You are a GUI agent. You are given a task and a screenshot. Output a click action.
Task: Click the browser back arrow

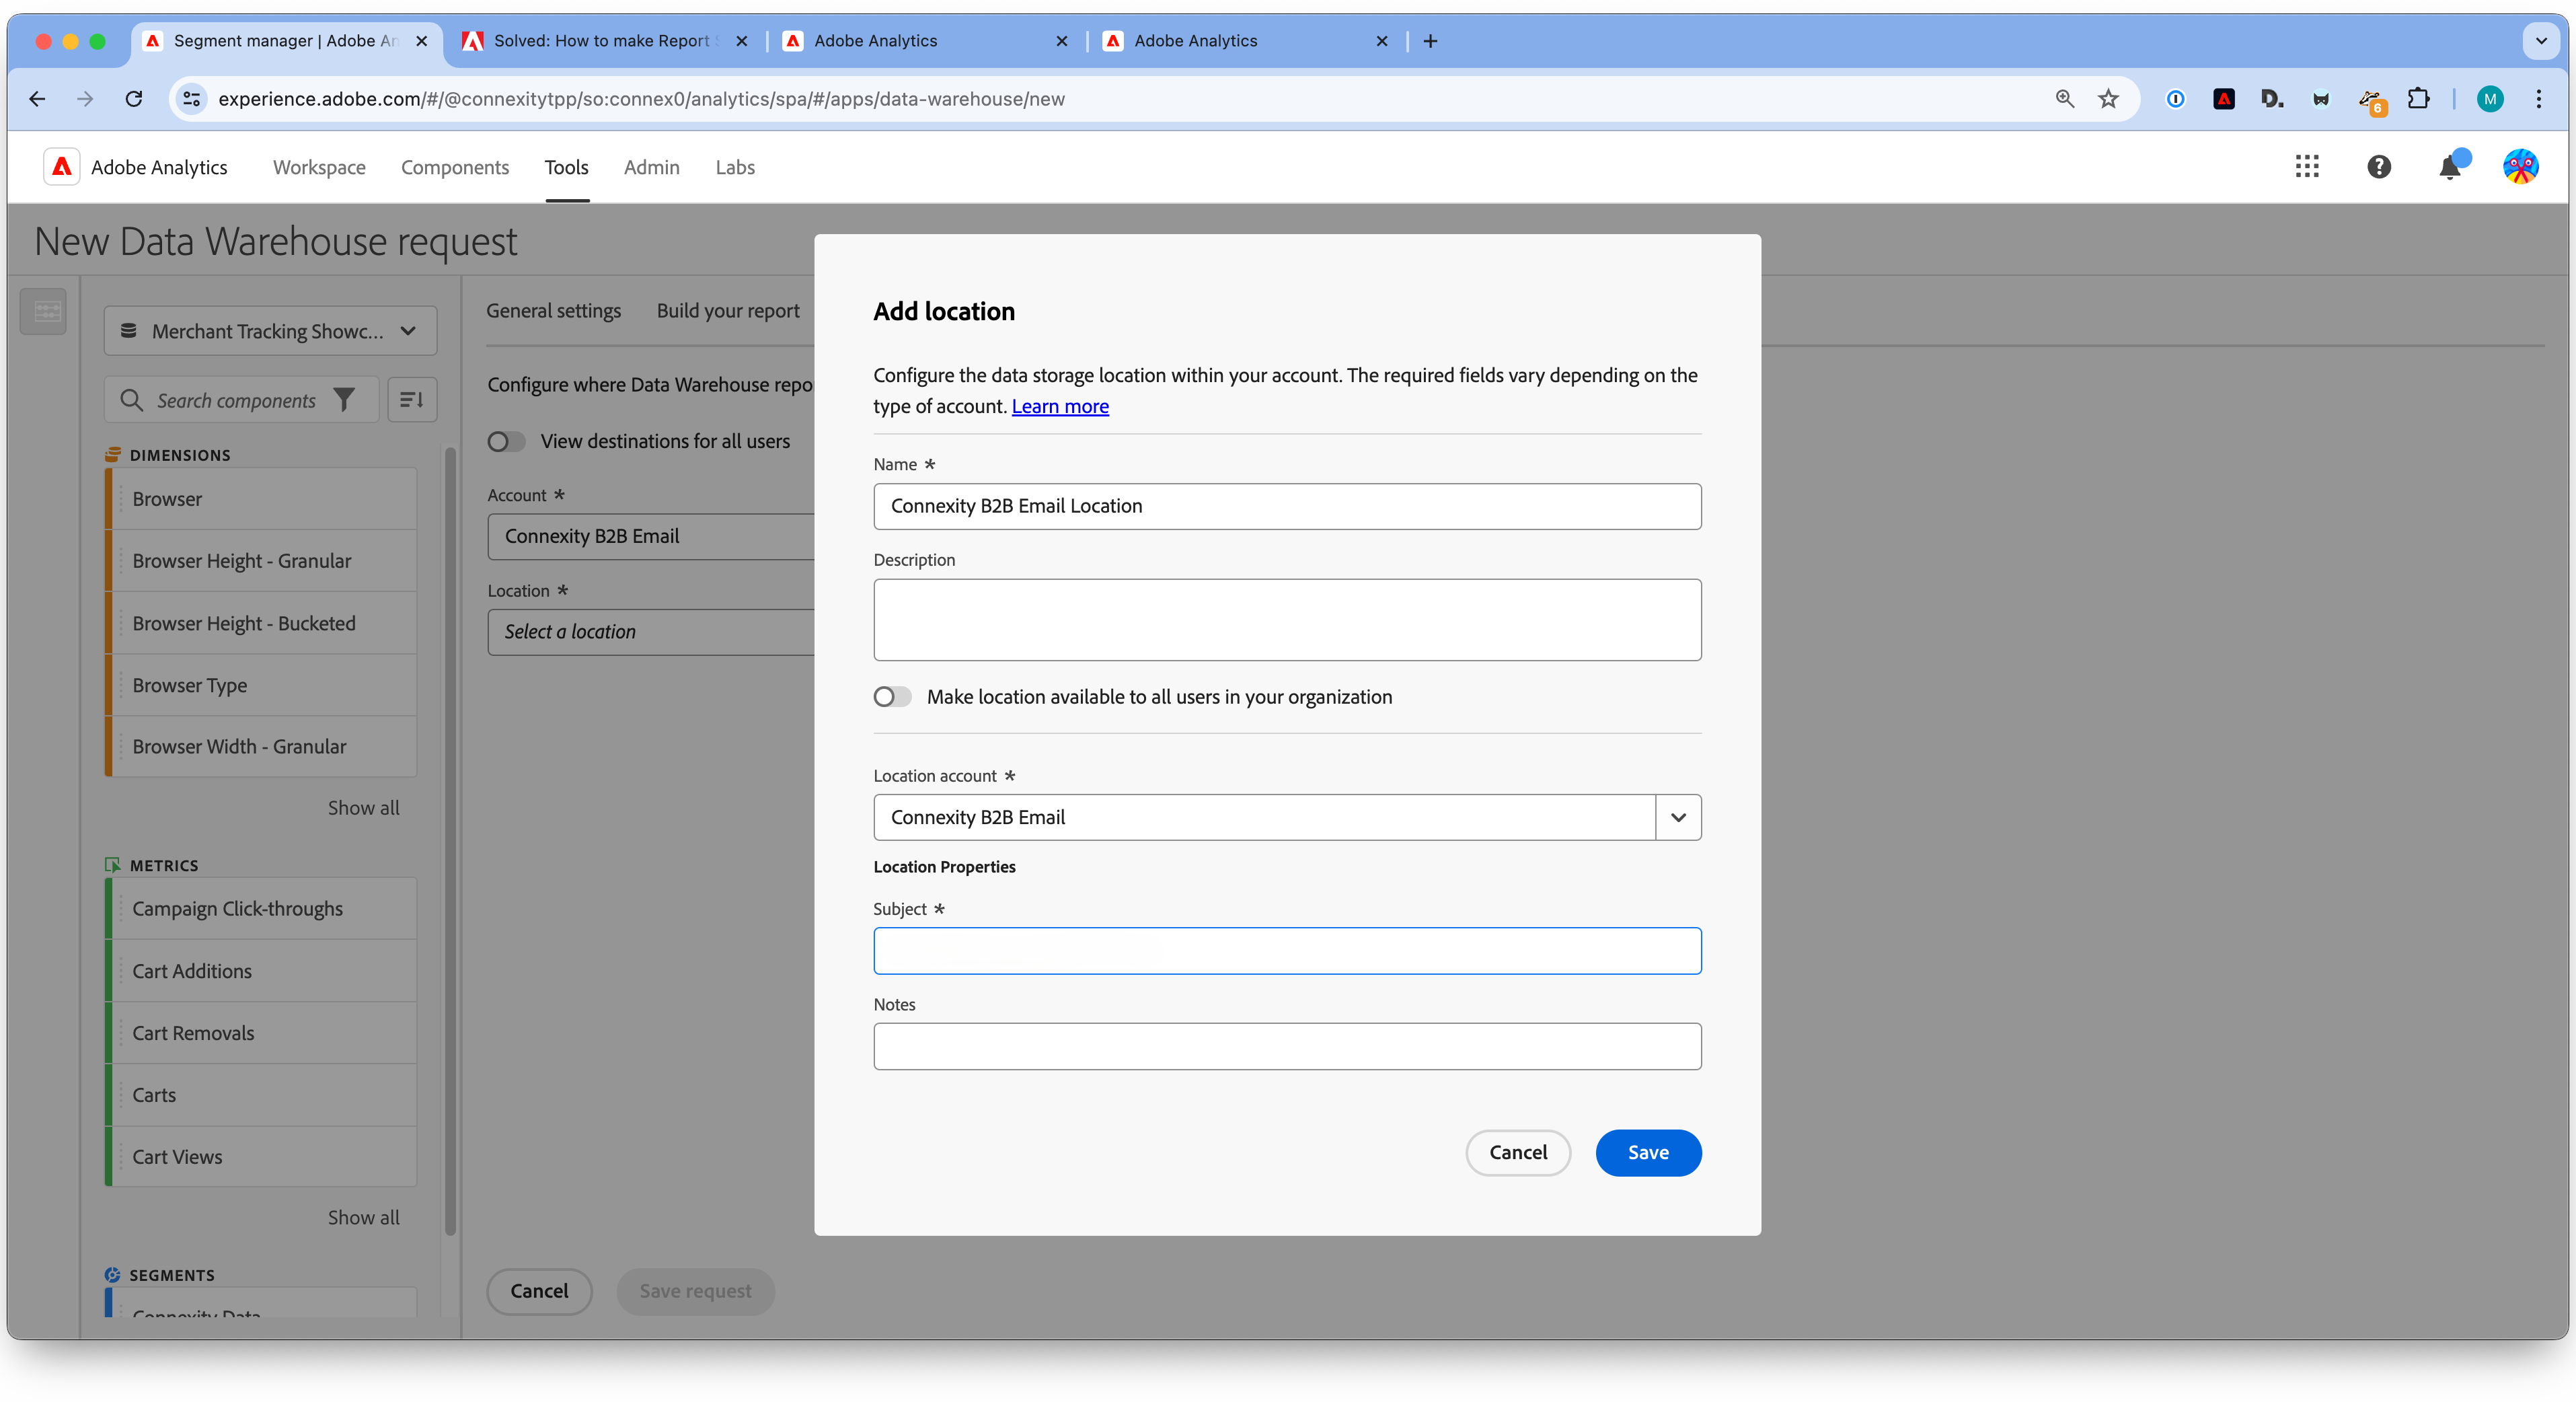pyautogui.click(x=38, y=99)
